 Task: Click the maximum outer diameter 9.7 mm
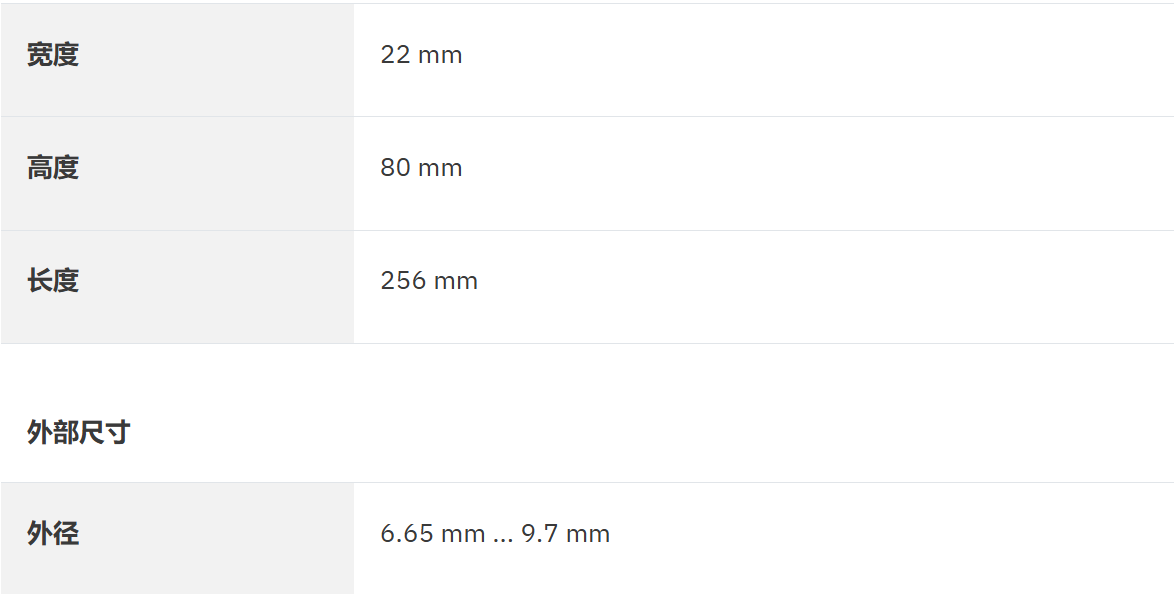tap(565, 534)
